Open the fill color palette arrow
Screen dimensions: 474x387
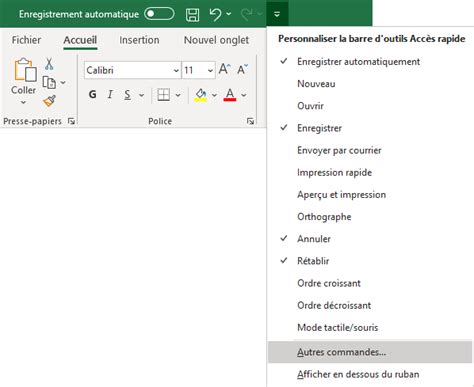(x=214, y=95)
